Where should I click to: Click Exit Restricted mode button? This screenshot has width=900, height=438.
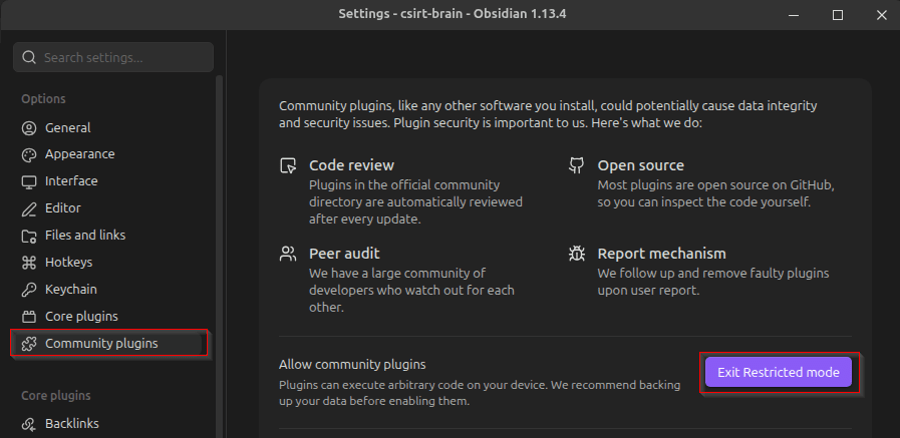click(x=778, y=372)
